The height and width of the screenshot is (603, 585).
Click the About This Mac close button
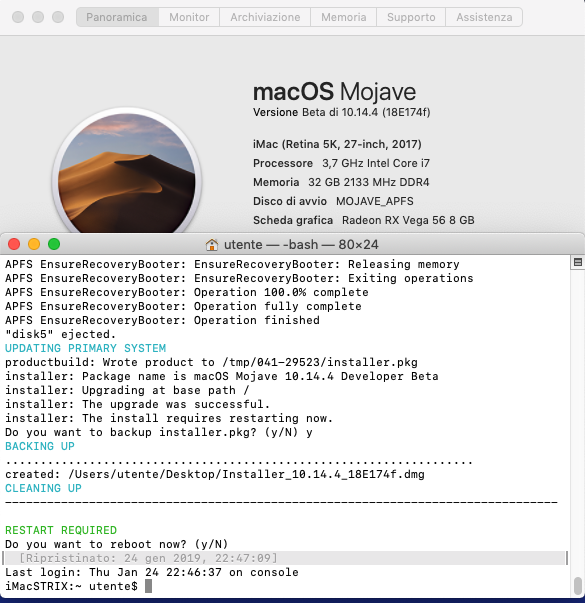pos(18,17)
